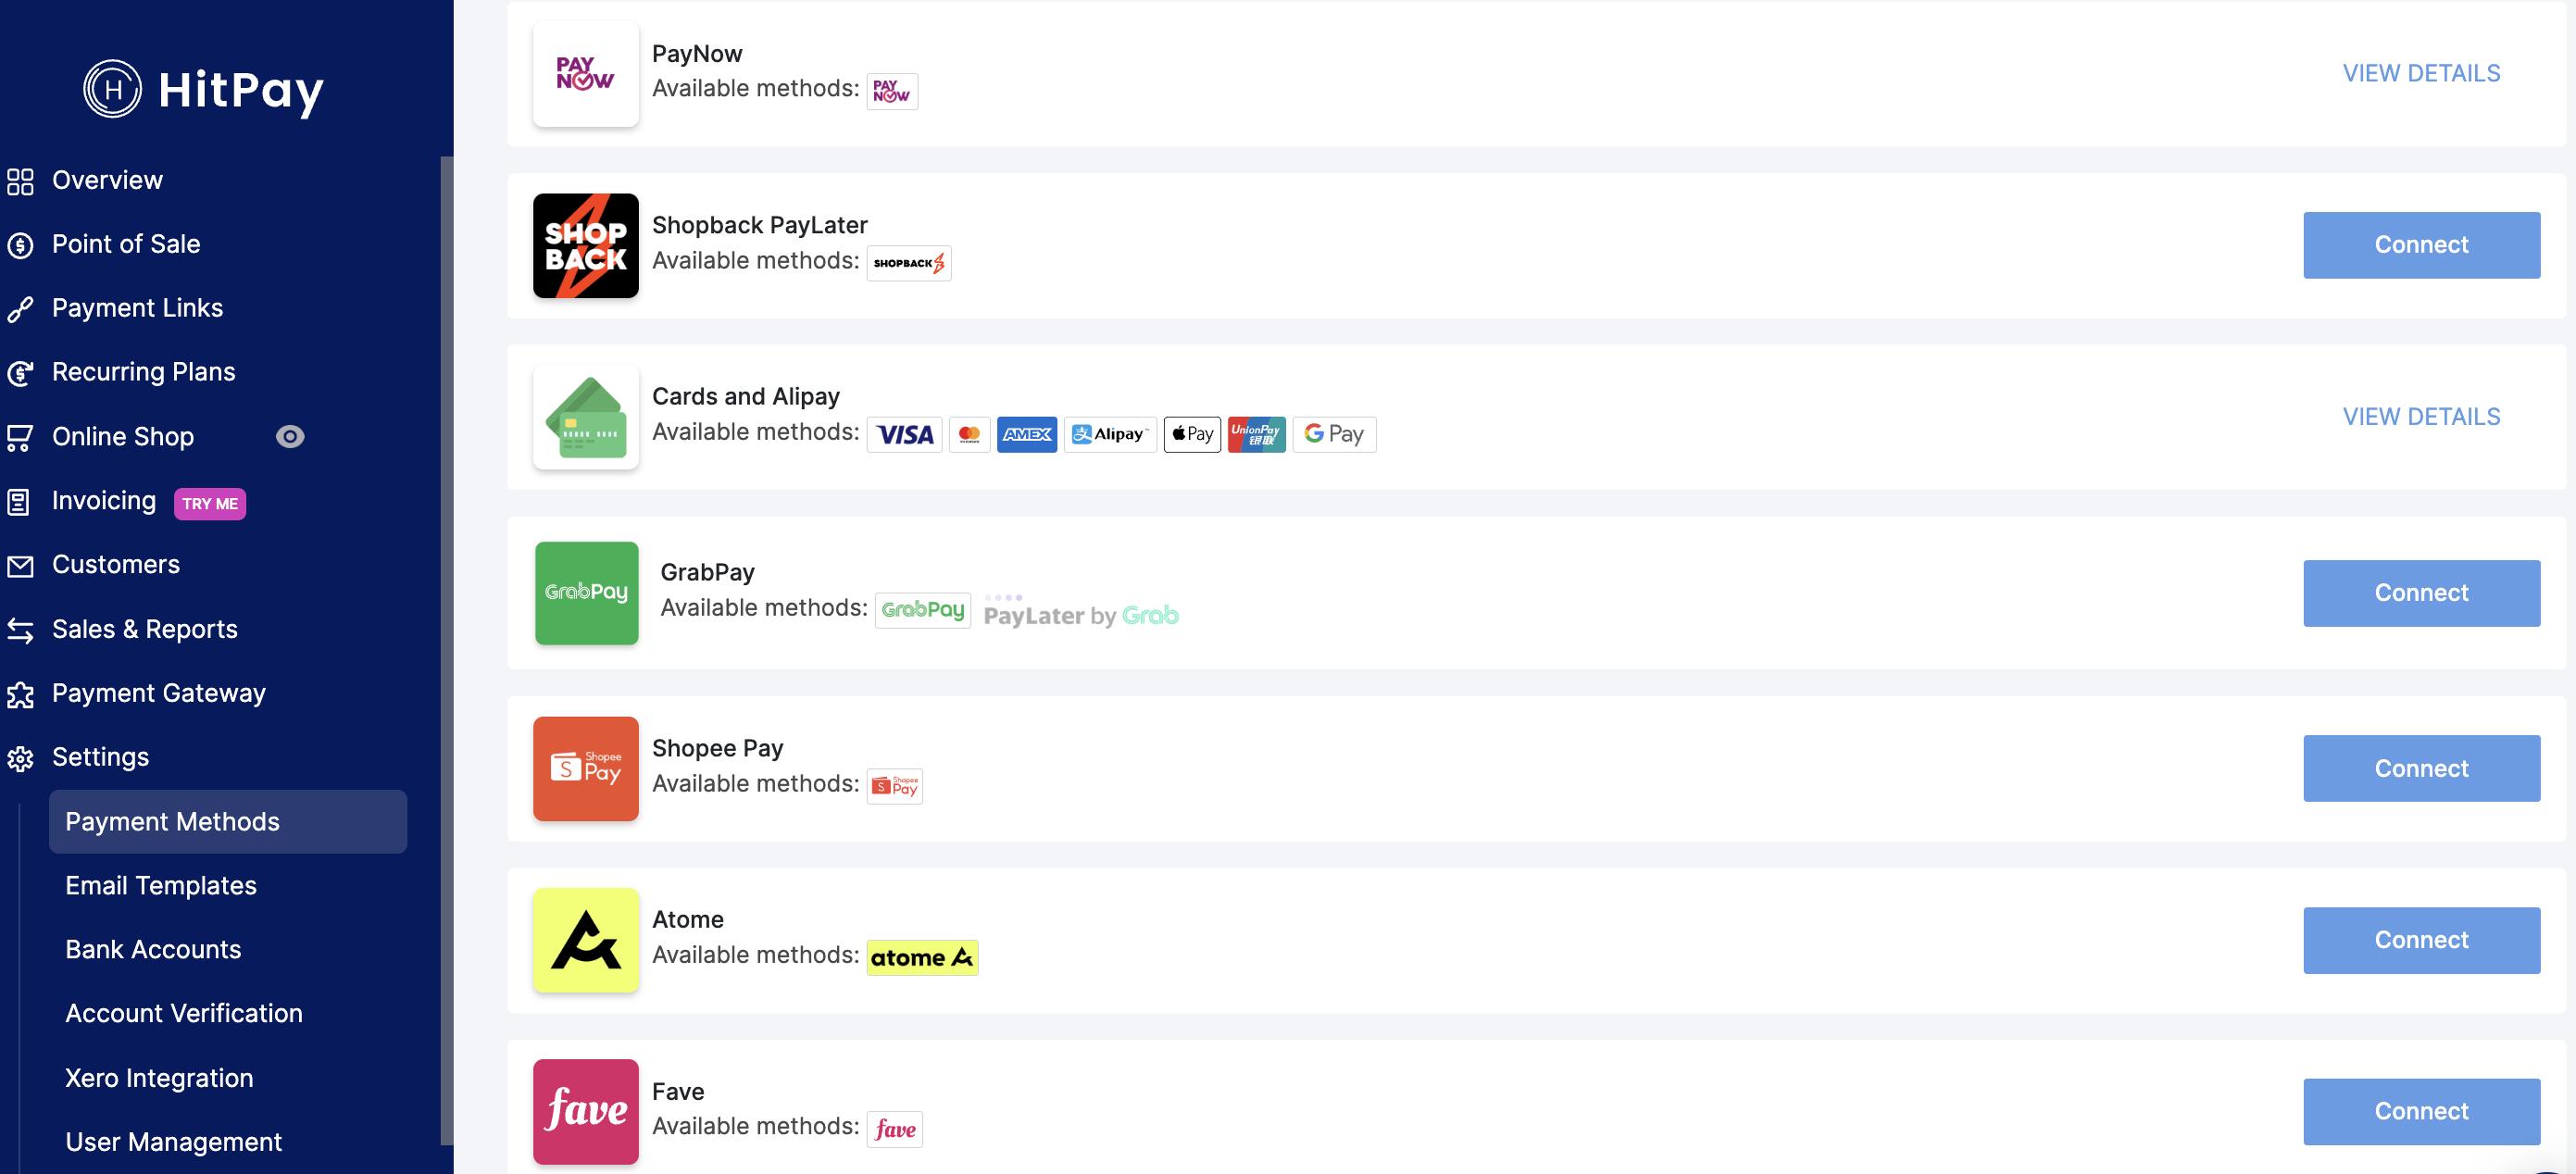Click the Payment Gateway puzzle icon
The width and height of the screenshot is (2576, 1174).
pyautogui.click(x=20, y=694)
